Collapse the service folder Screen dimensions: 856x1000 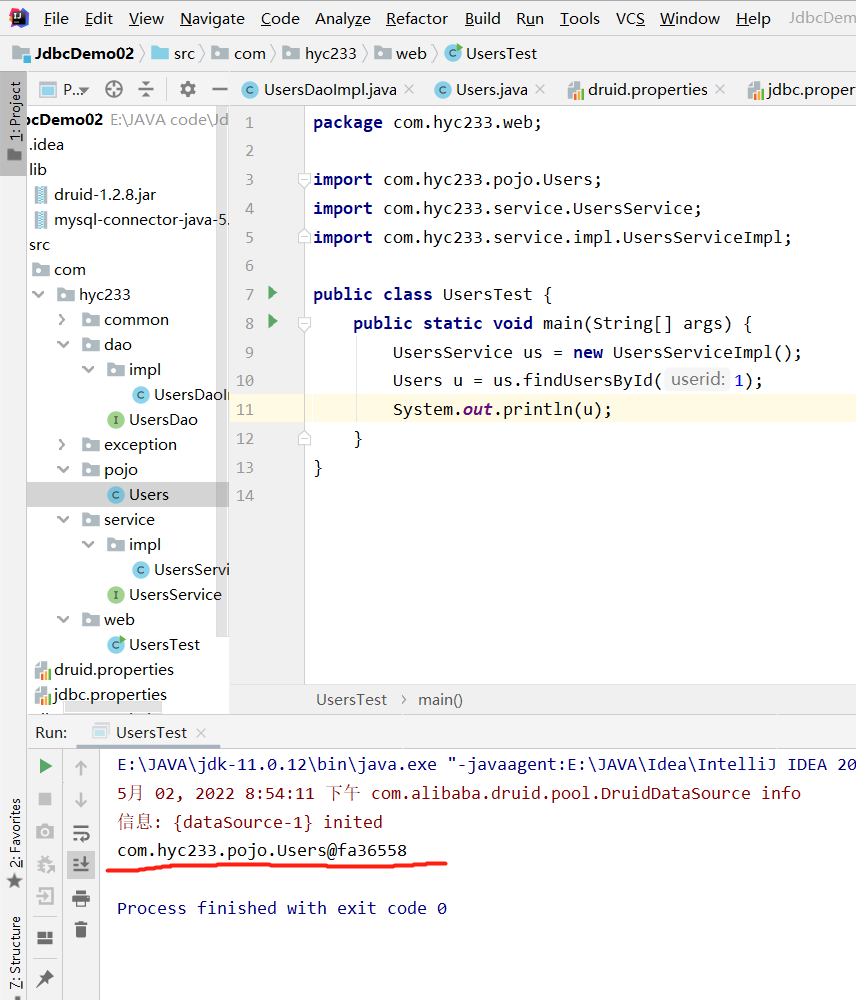(63, 519)
